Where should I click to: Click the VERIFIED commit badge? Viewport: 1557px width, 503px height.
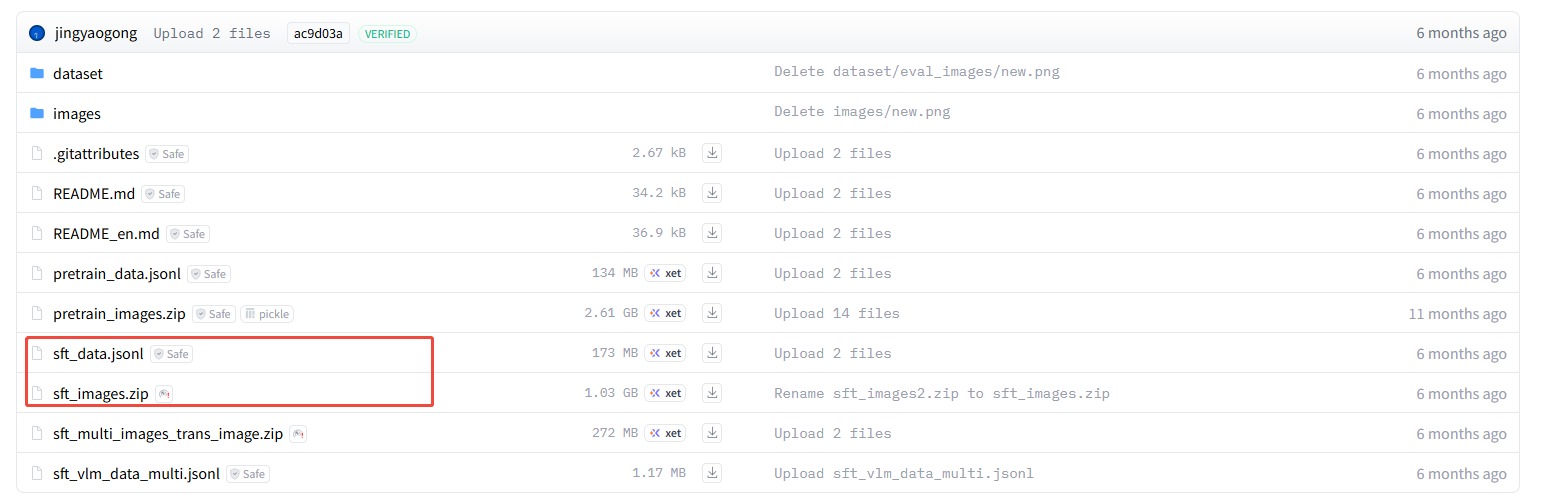click(x=387, y=34)
